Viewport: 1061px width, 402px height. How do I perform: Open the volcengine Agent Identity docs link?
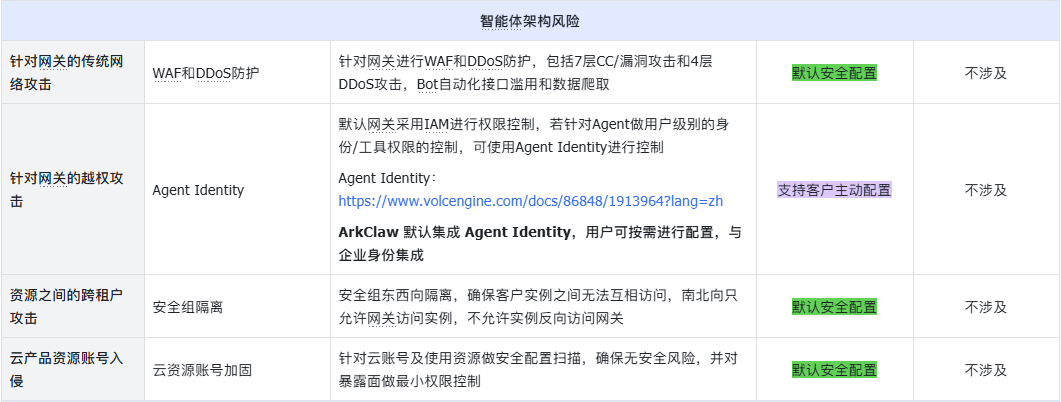(530, 201)
